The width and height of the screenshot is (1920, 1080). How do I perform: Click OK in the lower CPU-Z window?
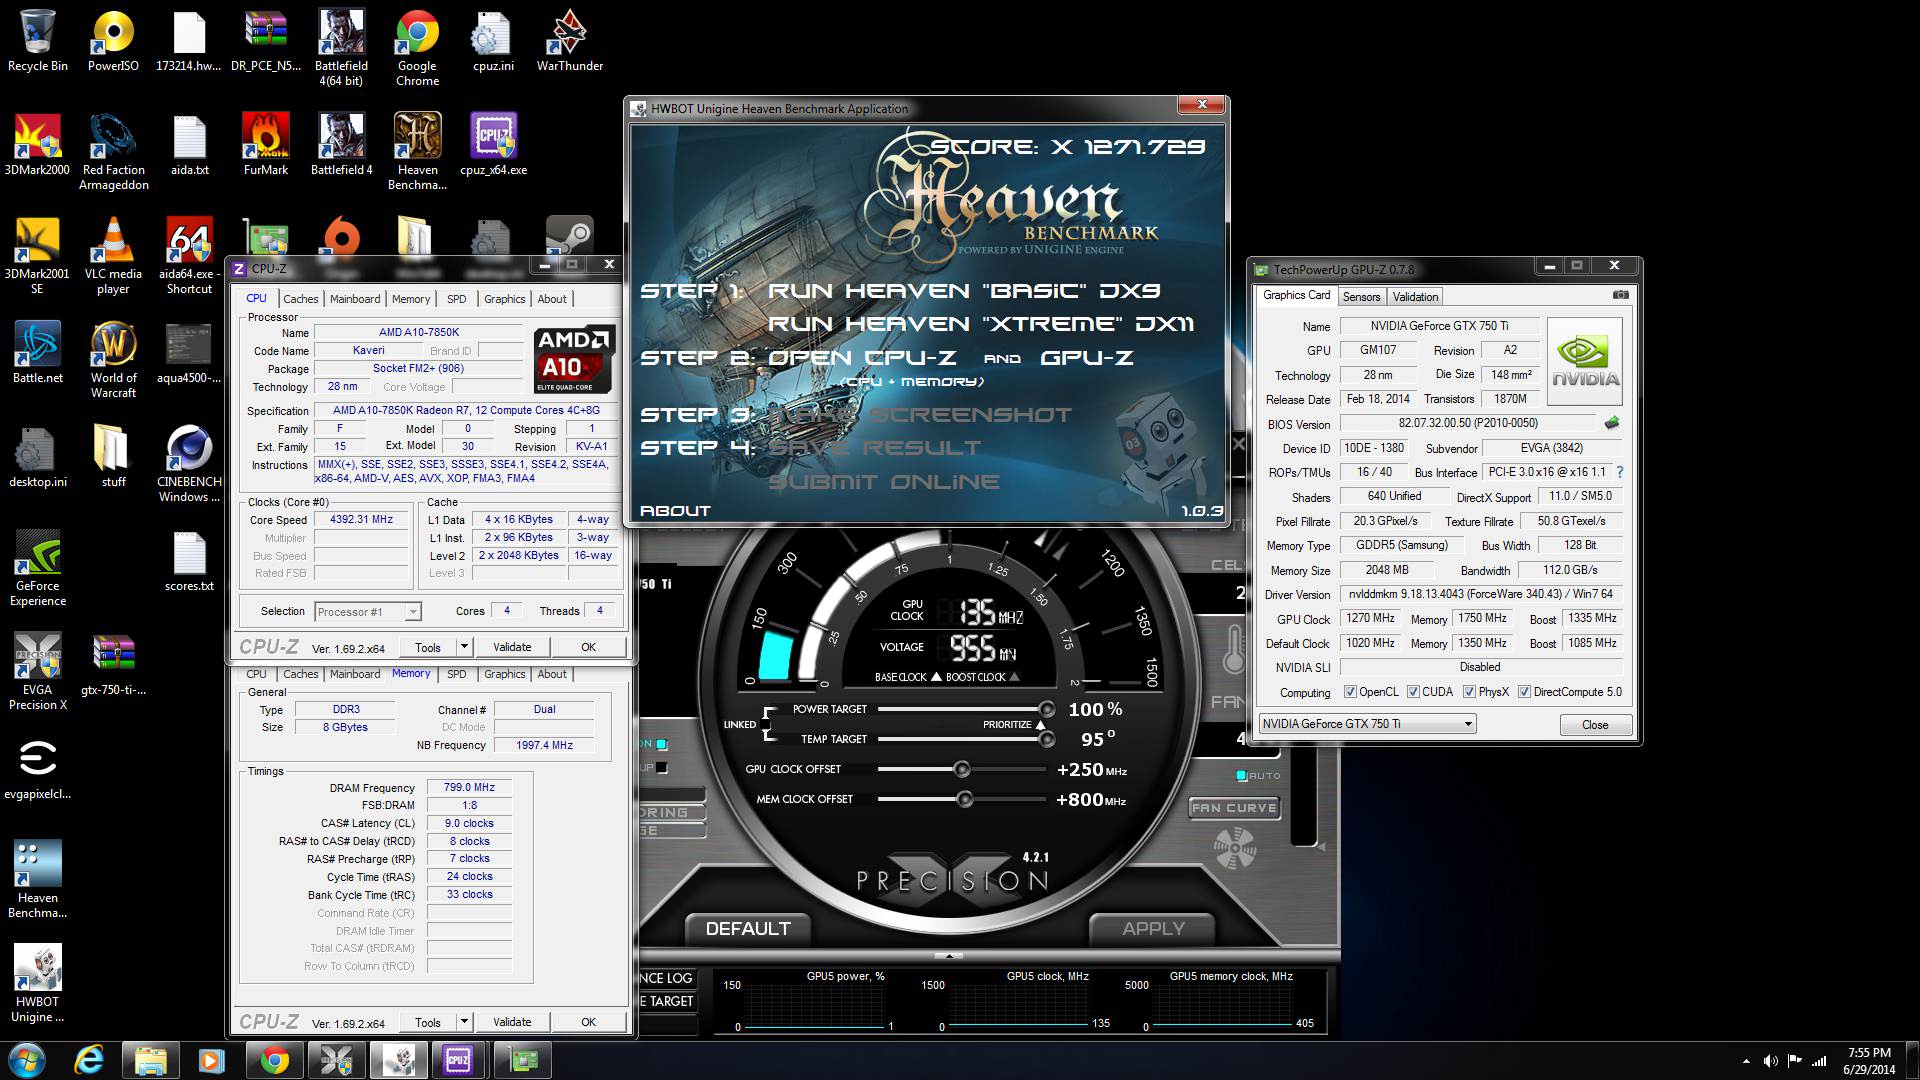pyautogui.click(x=588, y=1022)
